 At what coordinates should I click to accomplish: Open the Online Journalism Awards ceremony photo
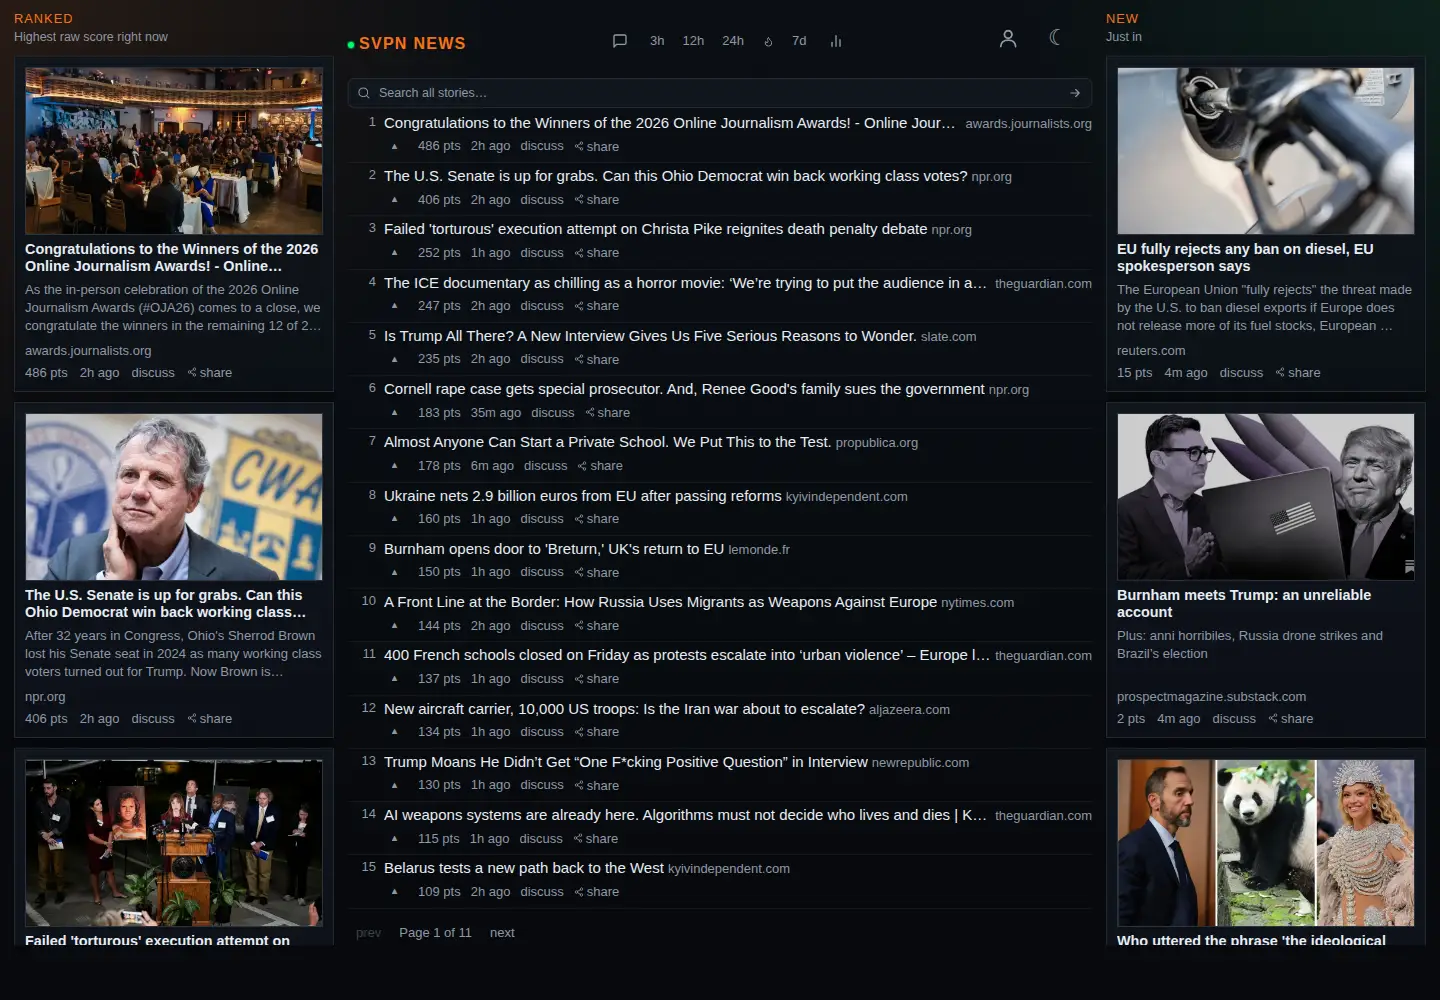point(174,151)
